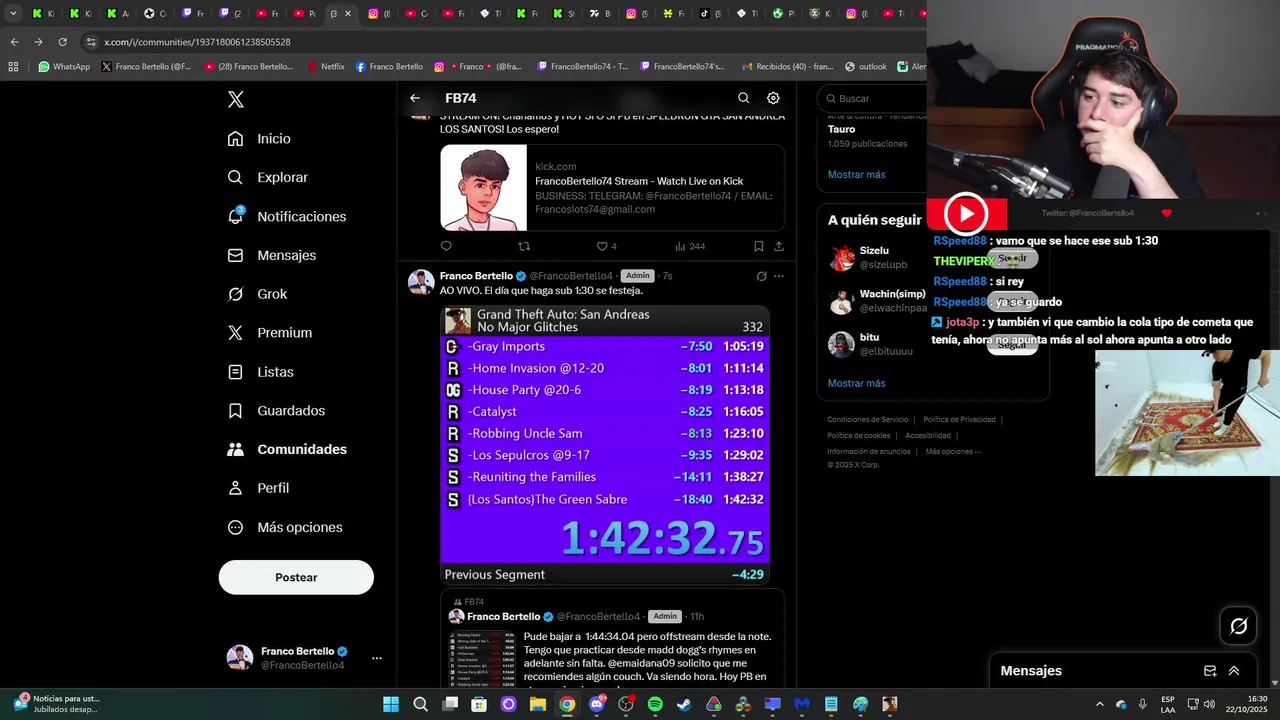Repost the kick.com stream post
Viewport: 1280px width, 720px height.
coord(524,246)
